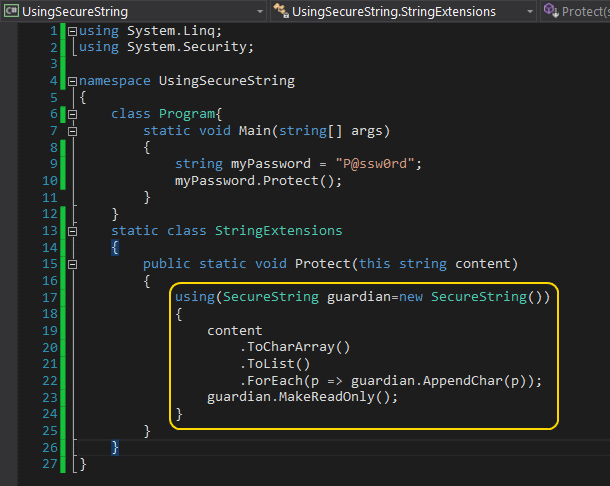This screenshot has height=486, width=610.
Task: Click the StringExtensions class icon in navigation bar
Action: pos(281,11)
